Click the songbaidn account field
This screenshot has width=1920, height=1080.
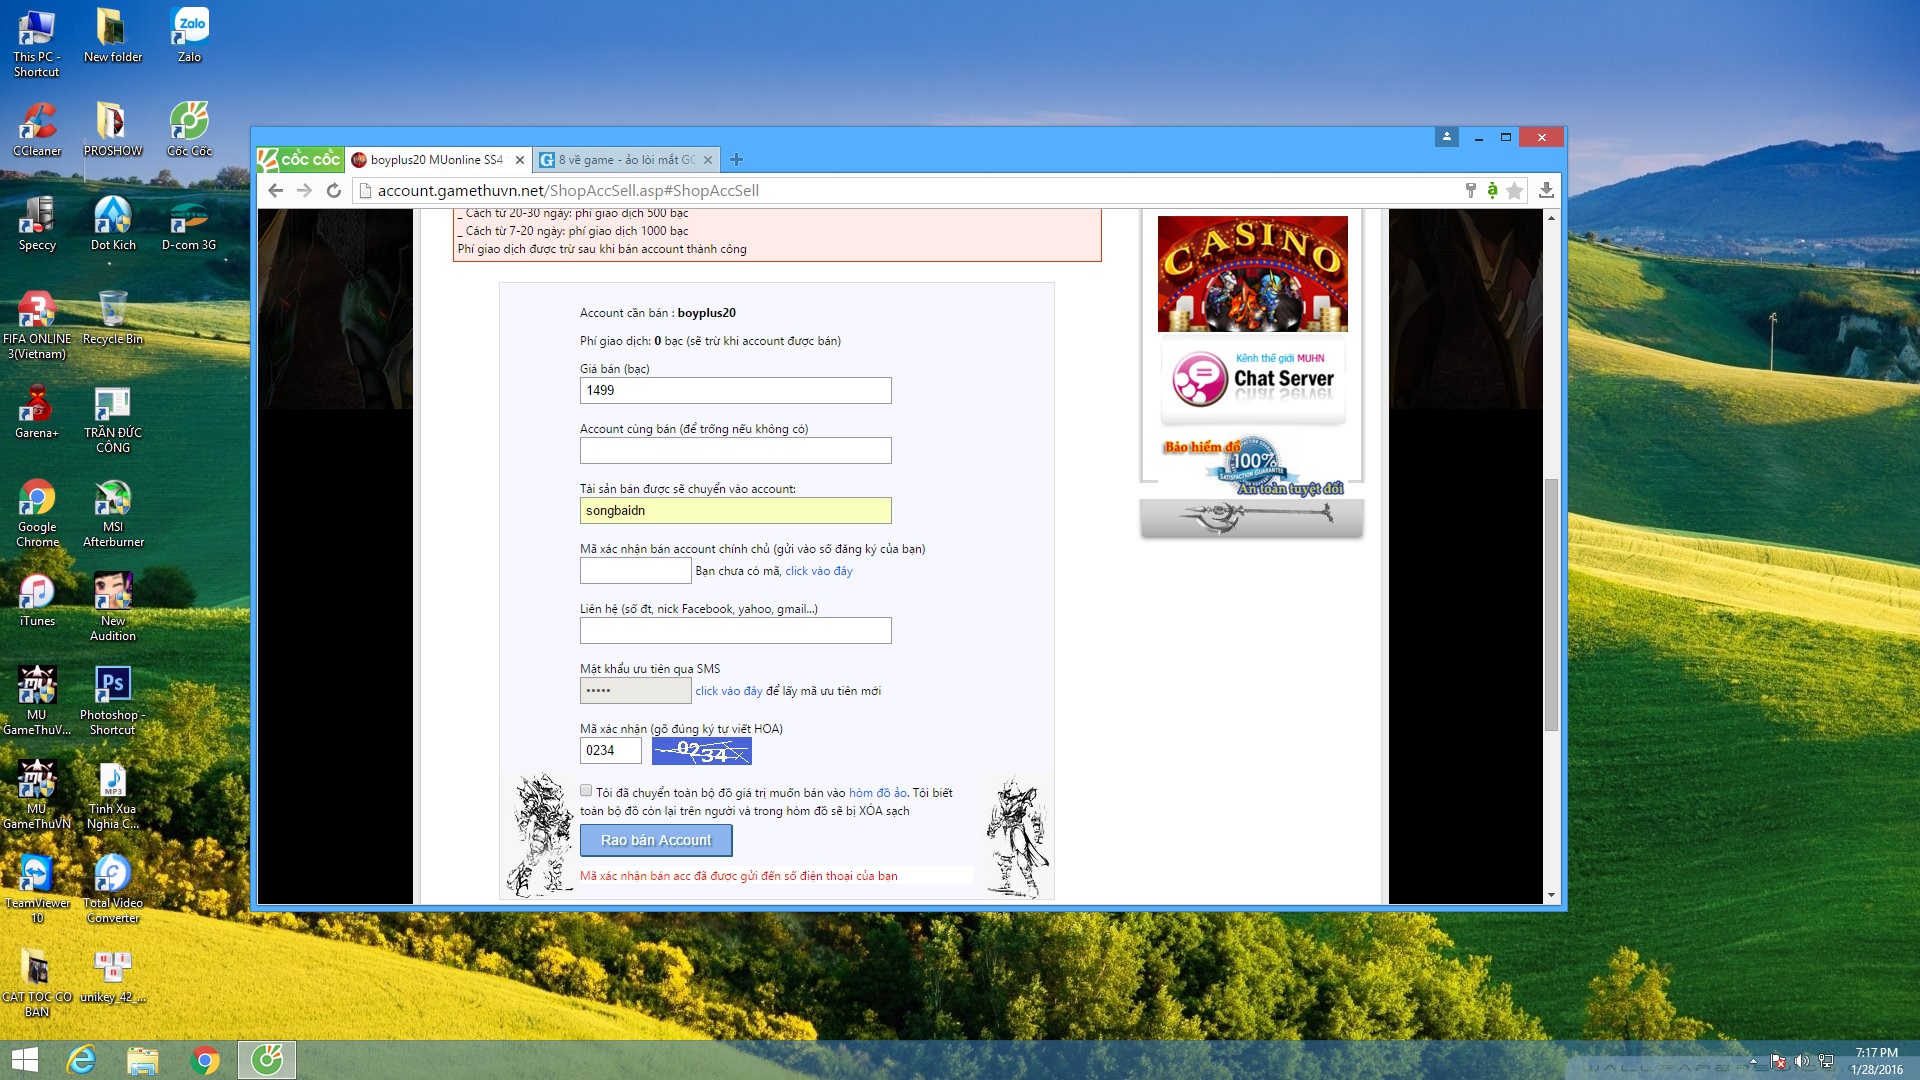pyautogui.click(x=735, y=510)
